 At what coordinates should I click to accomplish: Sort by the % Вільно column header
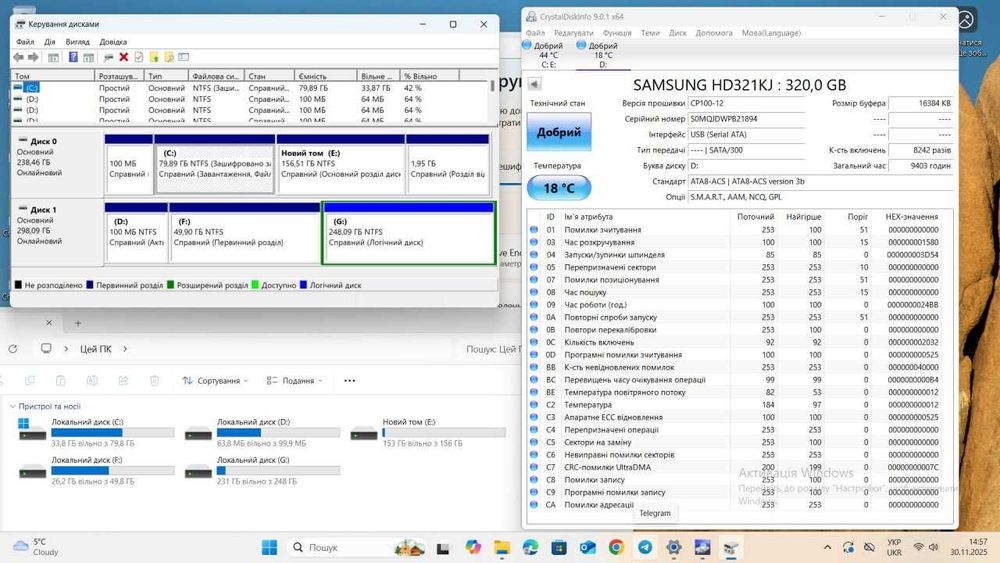pyautogui.click(x=429, y=76)
